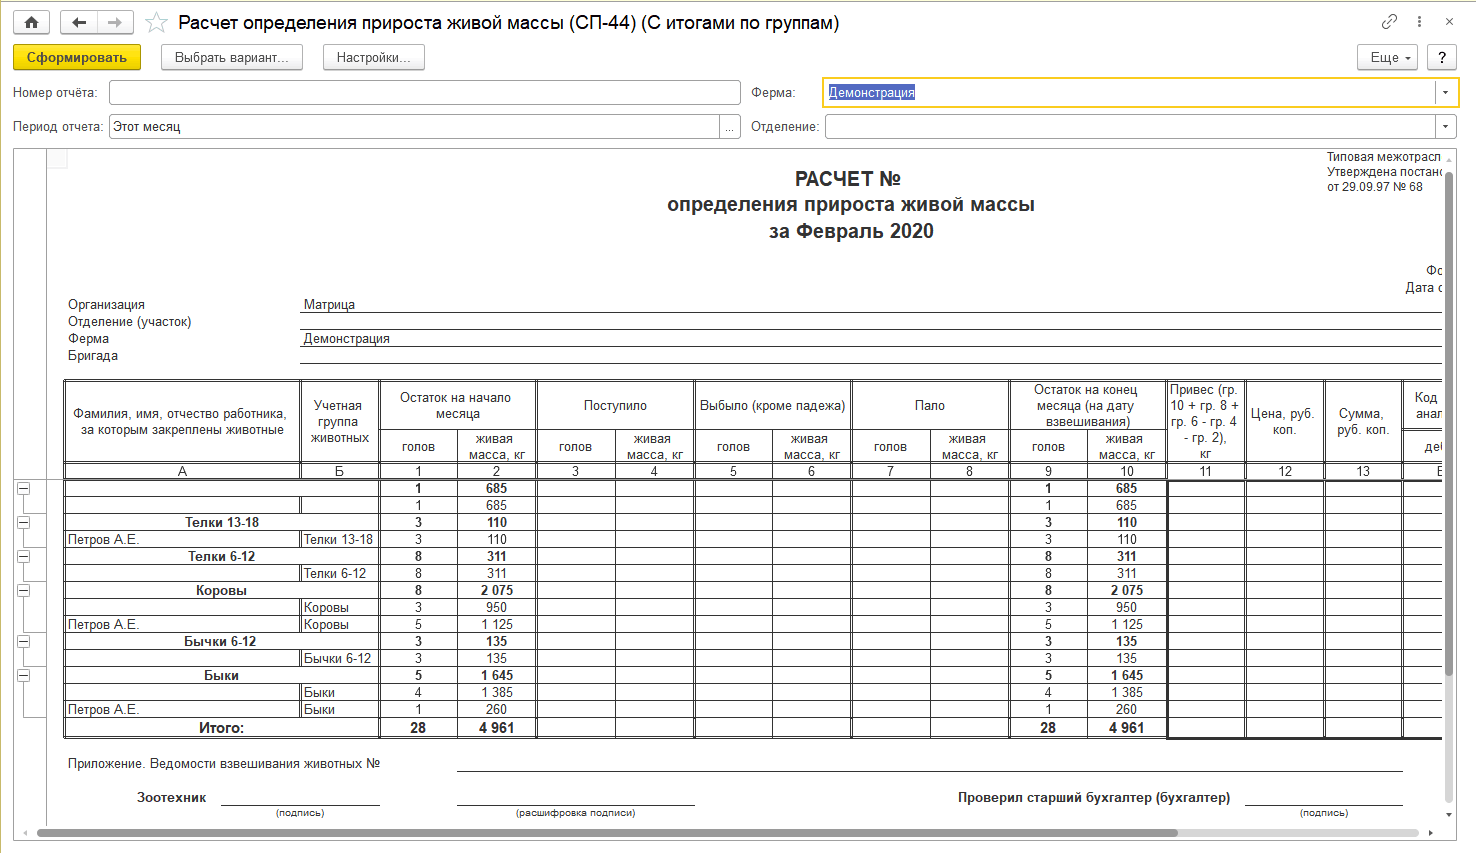Add report to favorites with star
This screenshot has width=1476, height=853.
(156, 22)
